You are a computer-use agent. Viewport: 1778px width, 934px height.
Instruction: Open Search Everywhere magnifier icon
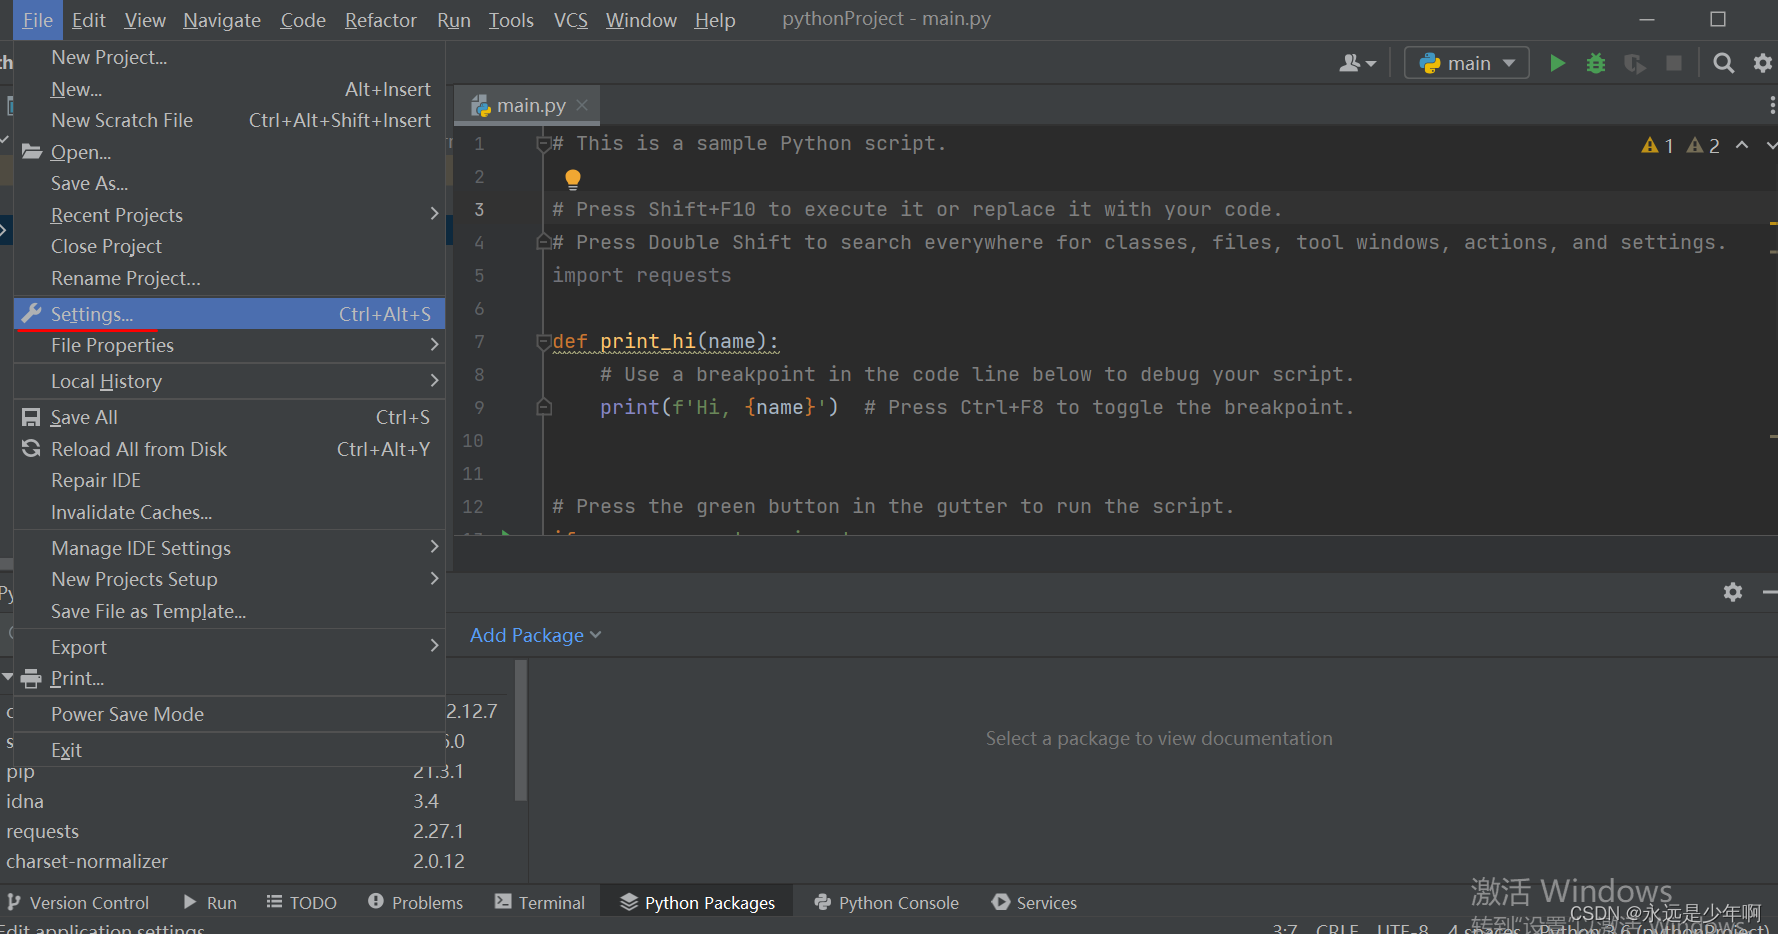[x=1723, y=63]
